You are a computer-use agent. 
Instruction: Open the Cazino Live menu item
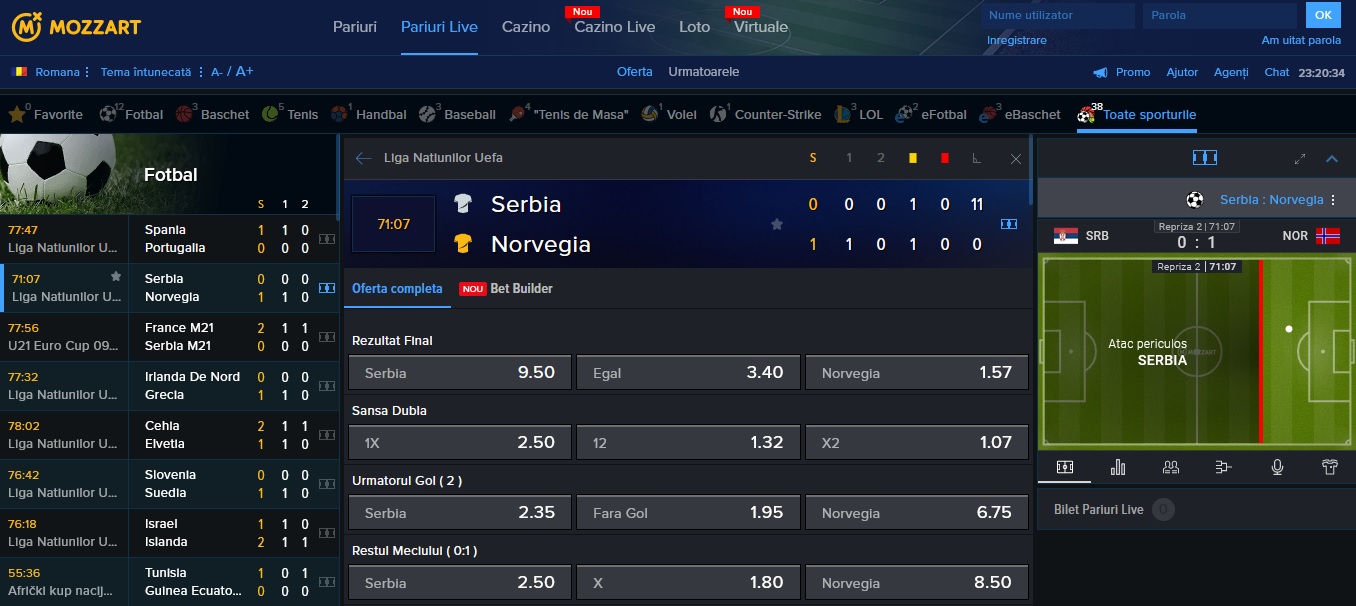[x=614, y=27]
